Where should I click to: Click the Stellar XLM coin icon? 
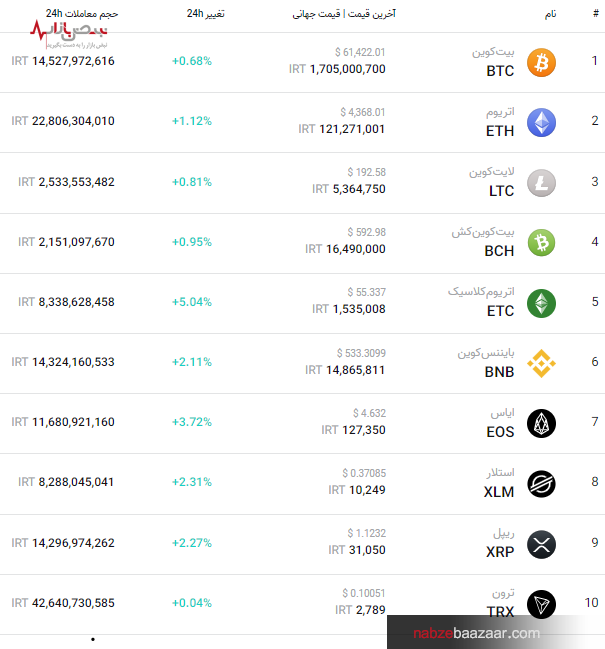coord(541,483)
